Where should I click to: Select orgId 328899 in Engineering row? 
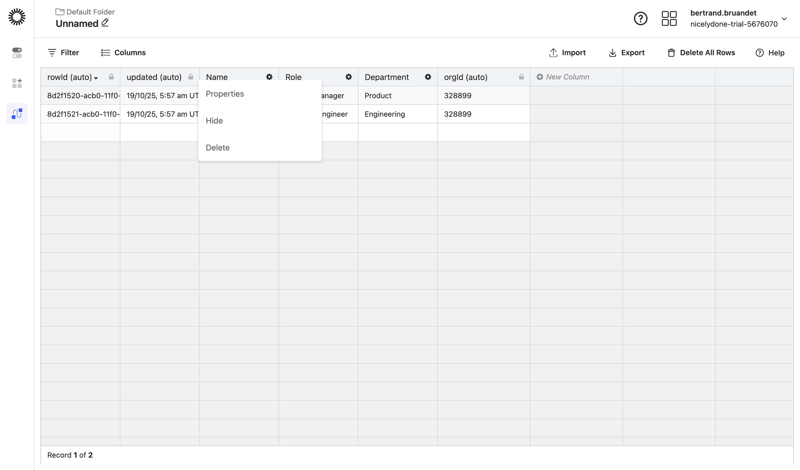[484, 114]
